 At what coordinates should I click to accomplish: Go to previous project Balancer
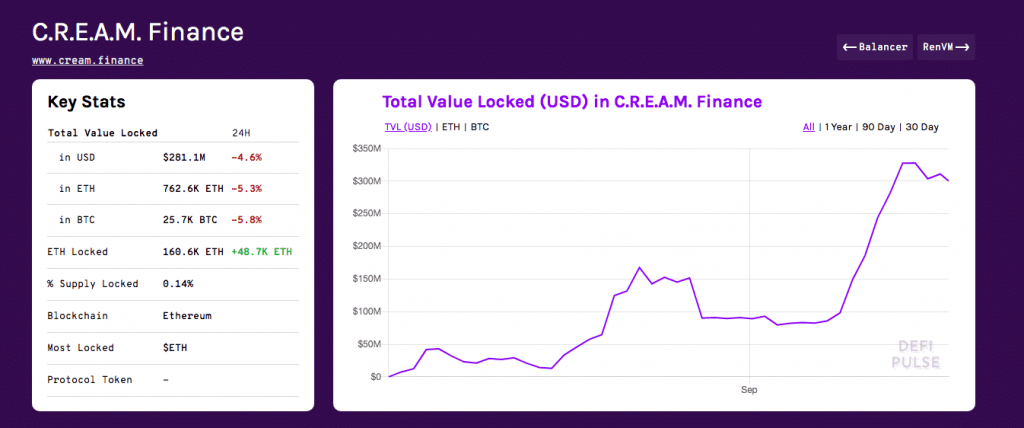pyautogui.click(x=875, y=47)
